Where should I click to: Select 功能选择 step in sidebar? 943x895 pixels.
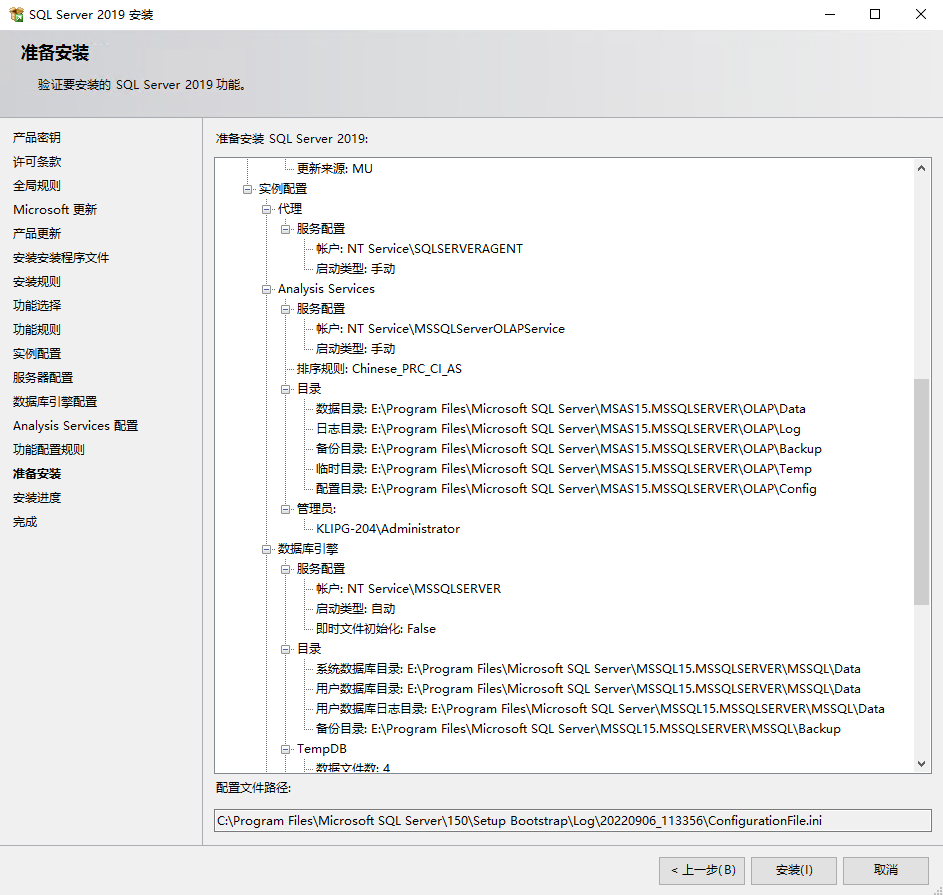37,306
